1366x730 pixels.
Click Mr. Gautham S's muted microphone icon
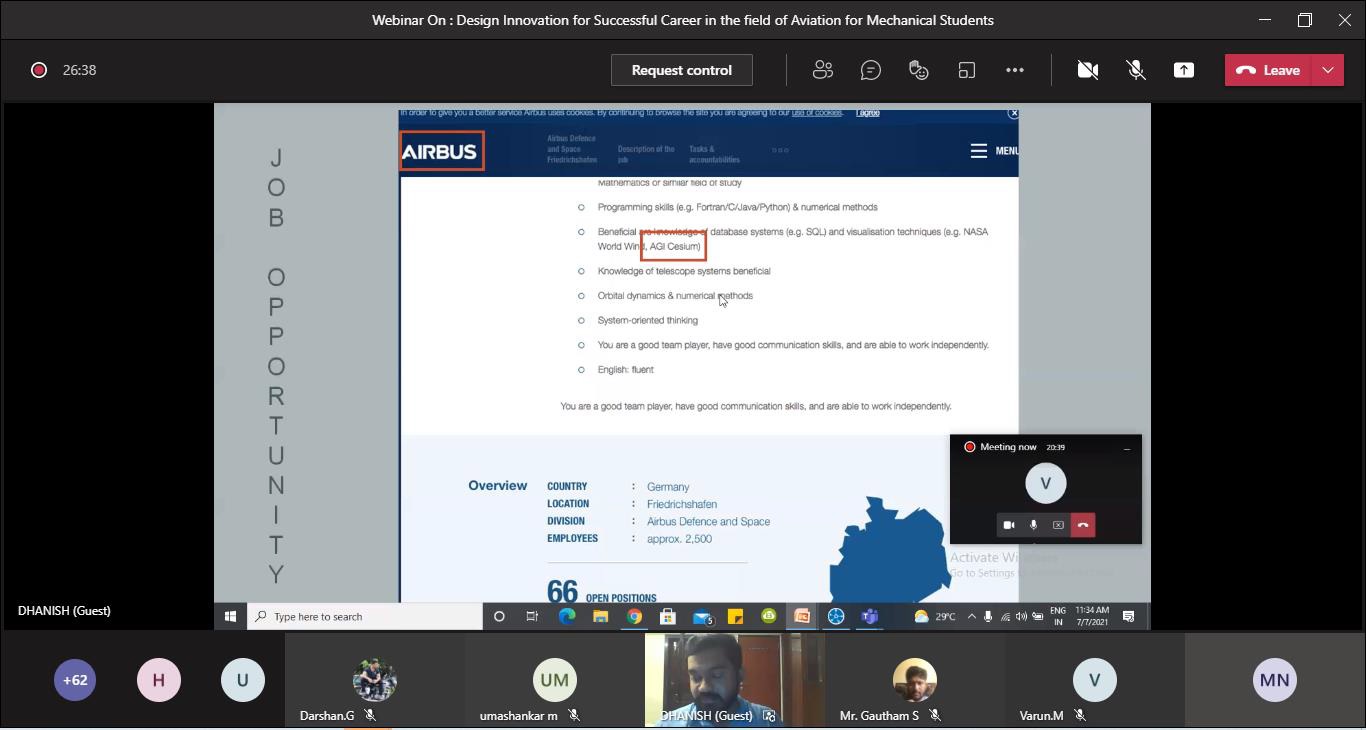tap(934, 716)
